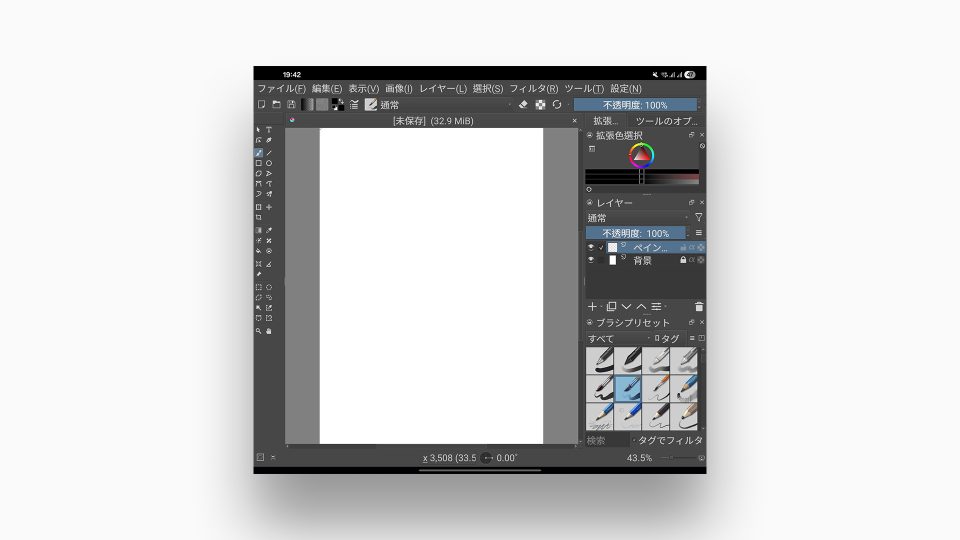Open the layer blend mode 通常 dropdown

click(638, 217)
